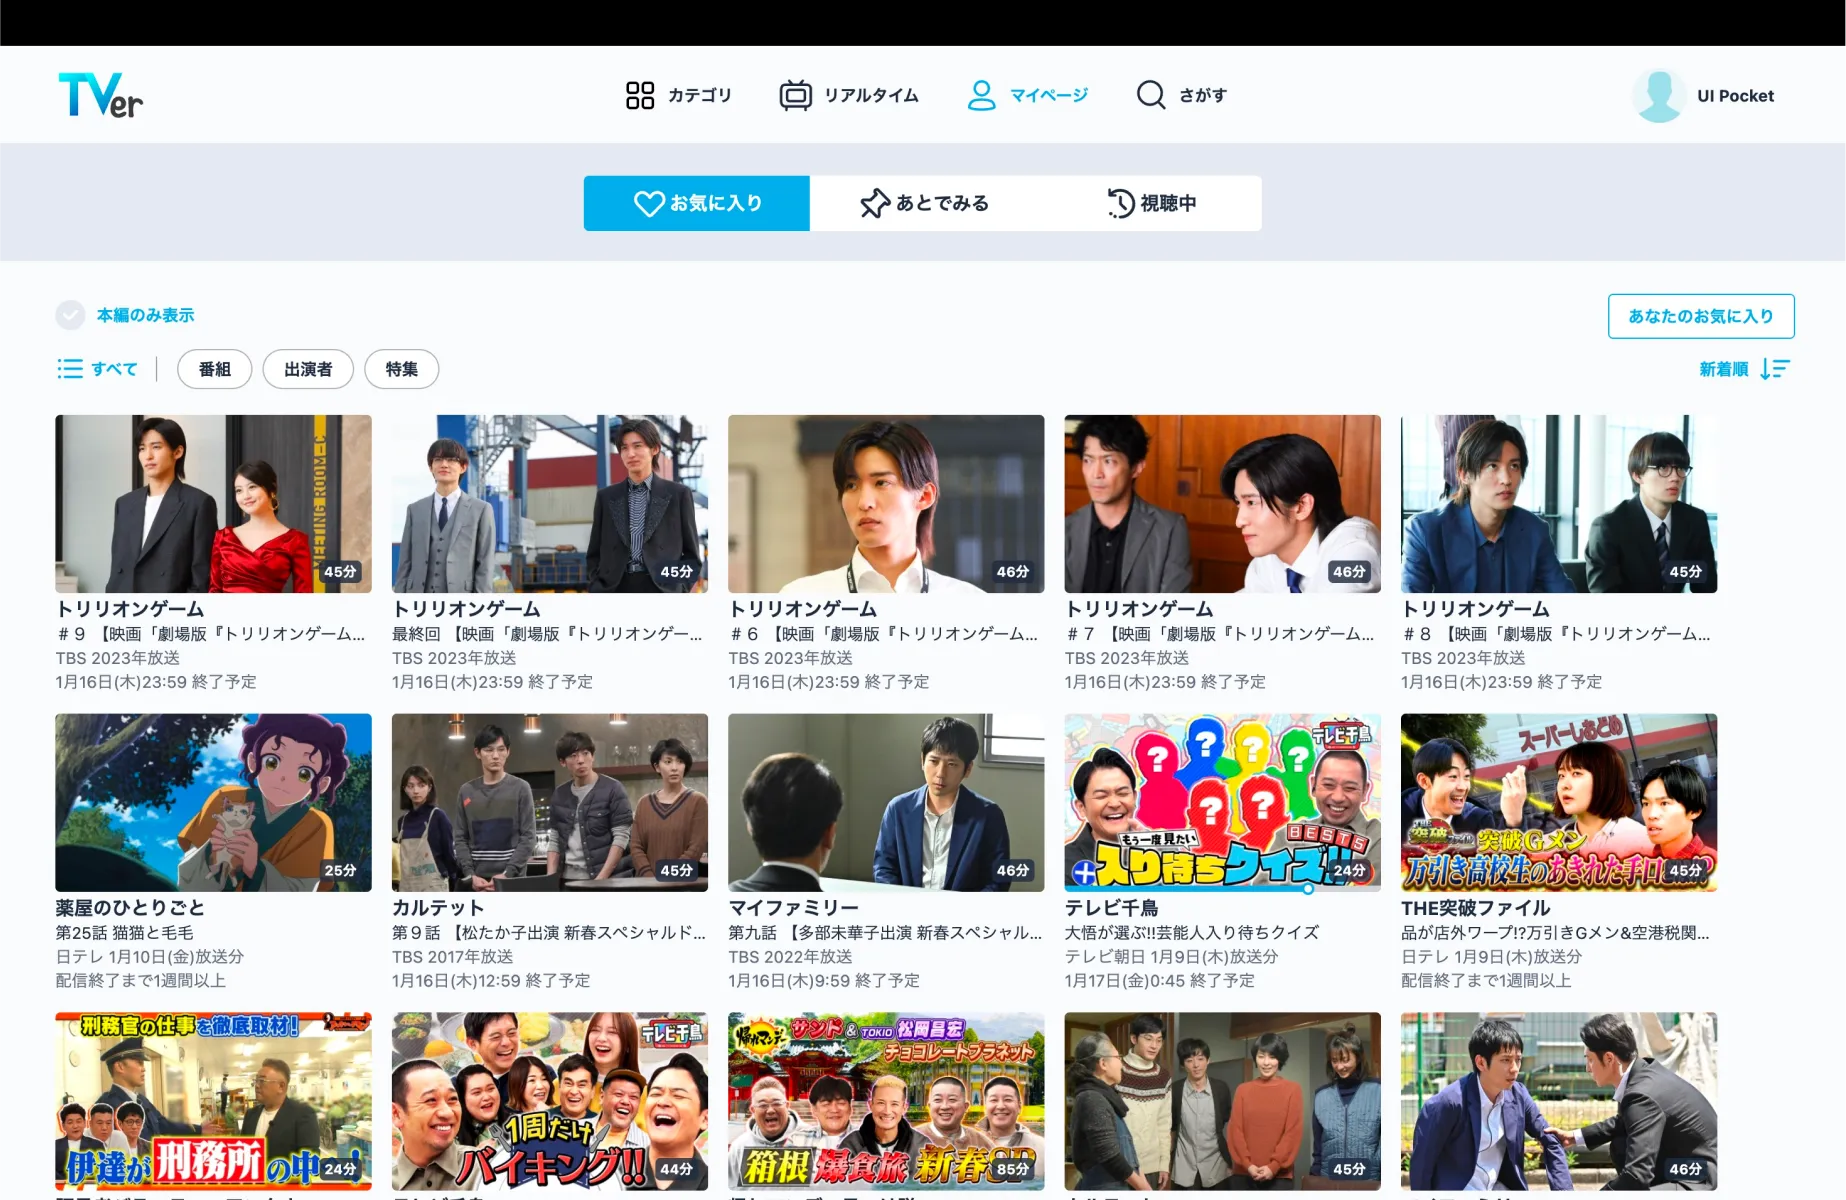Open the UI Pocket profile avatar
The width and height of the screenshot is (1846, 1200).
[x=1658, y=95]
